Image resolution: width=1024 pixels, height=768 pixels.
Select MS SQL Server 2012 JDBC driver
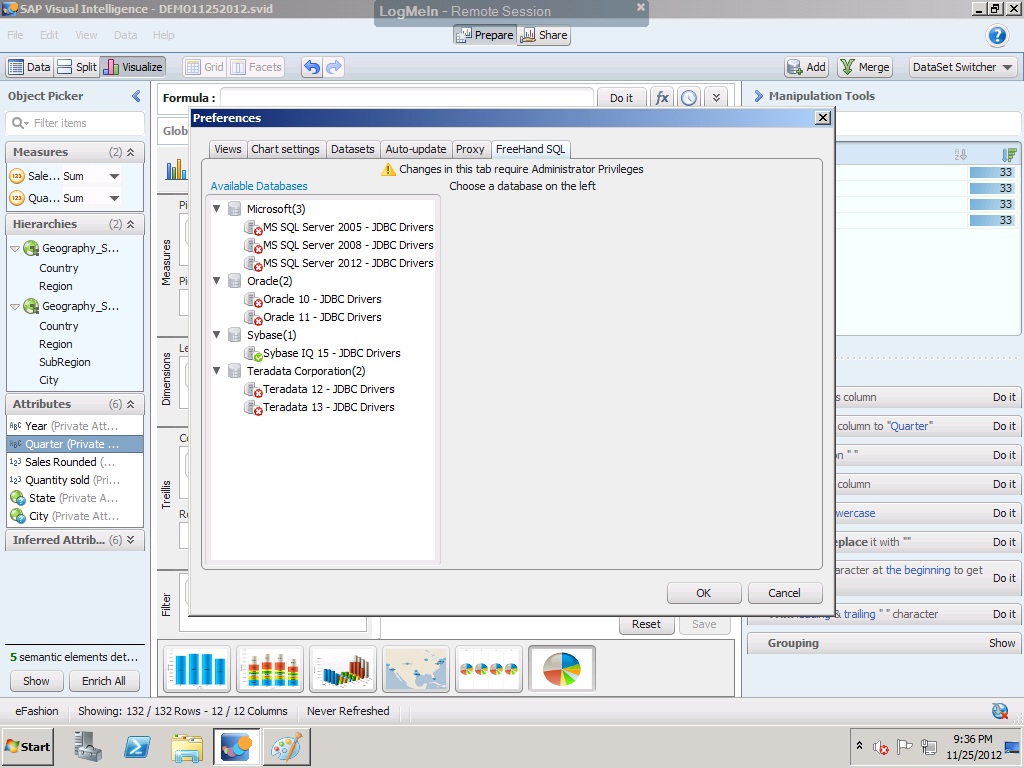339,263
